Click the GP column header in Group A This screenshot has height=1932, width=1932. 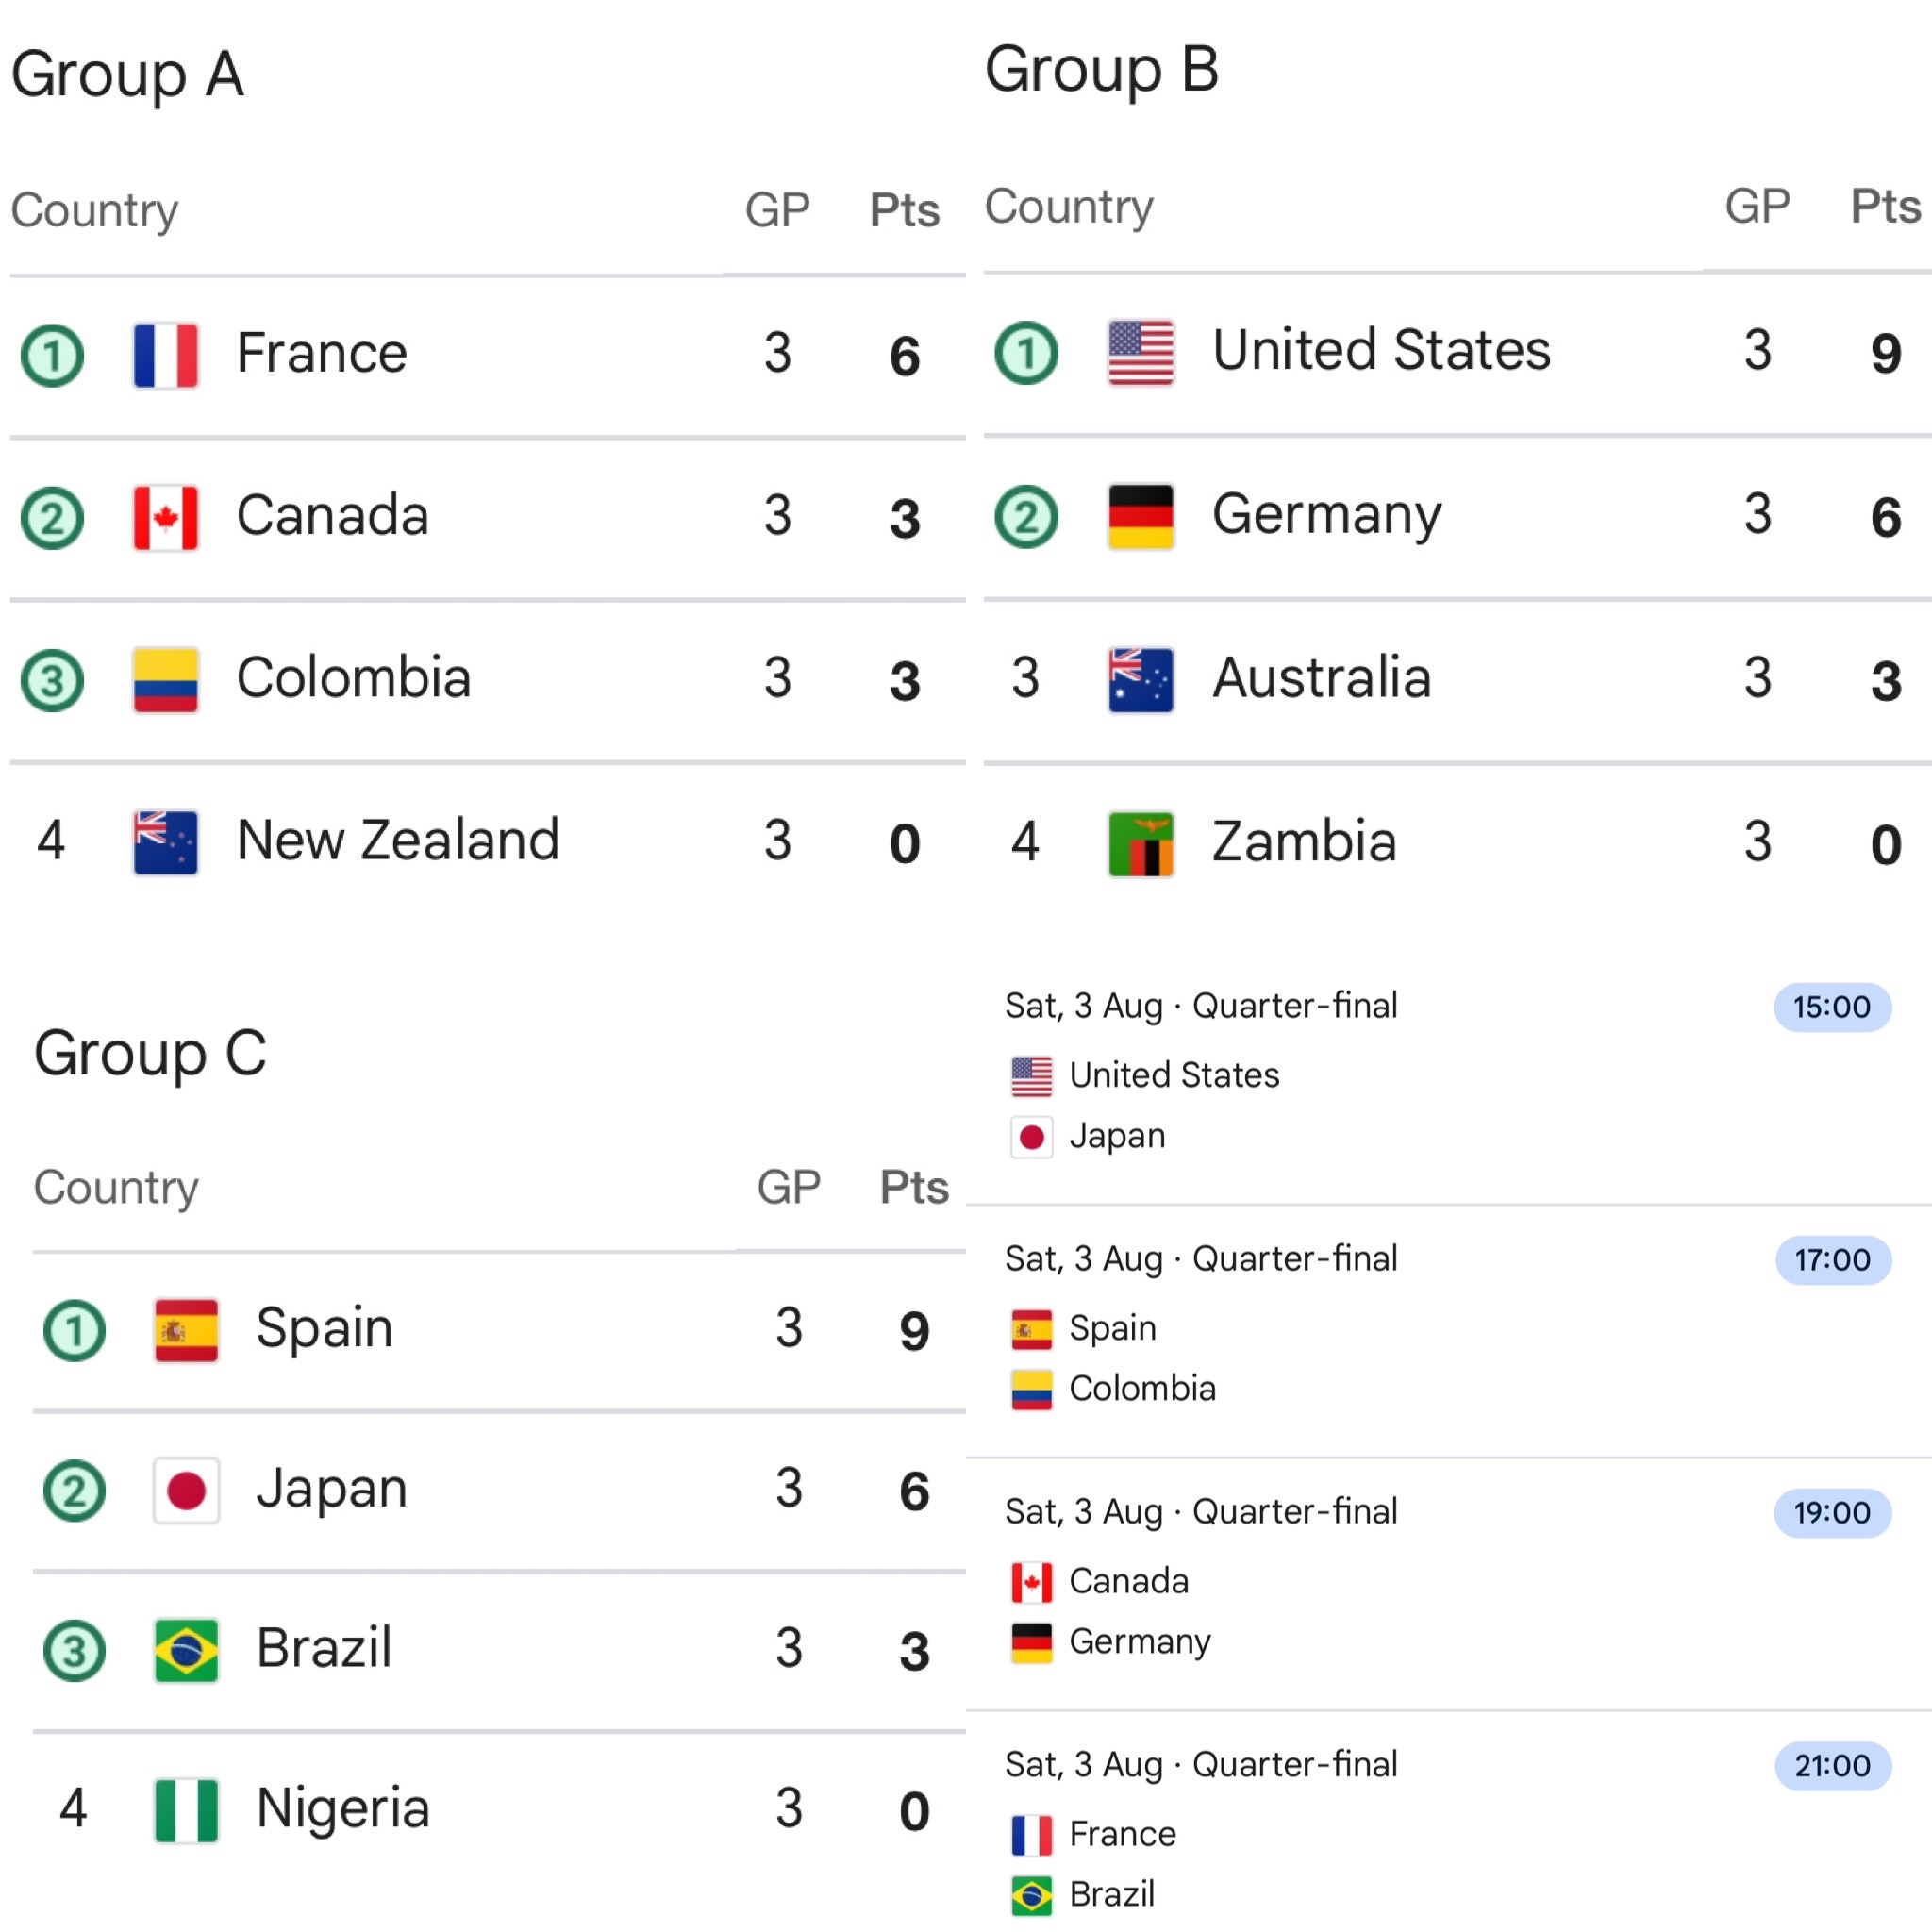[777, 210]
